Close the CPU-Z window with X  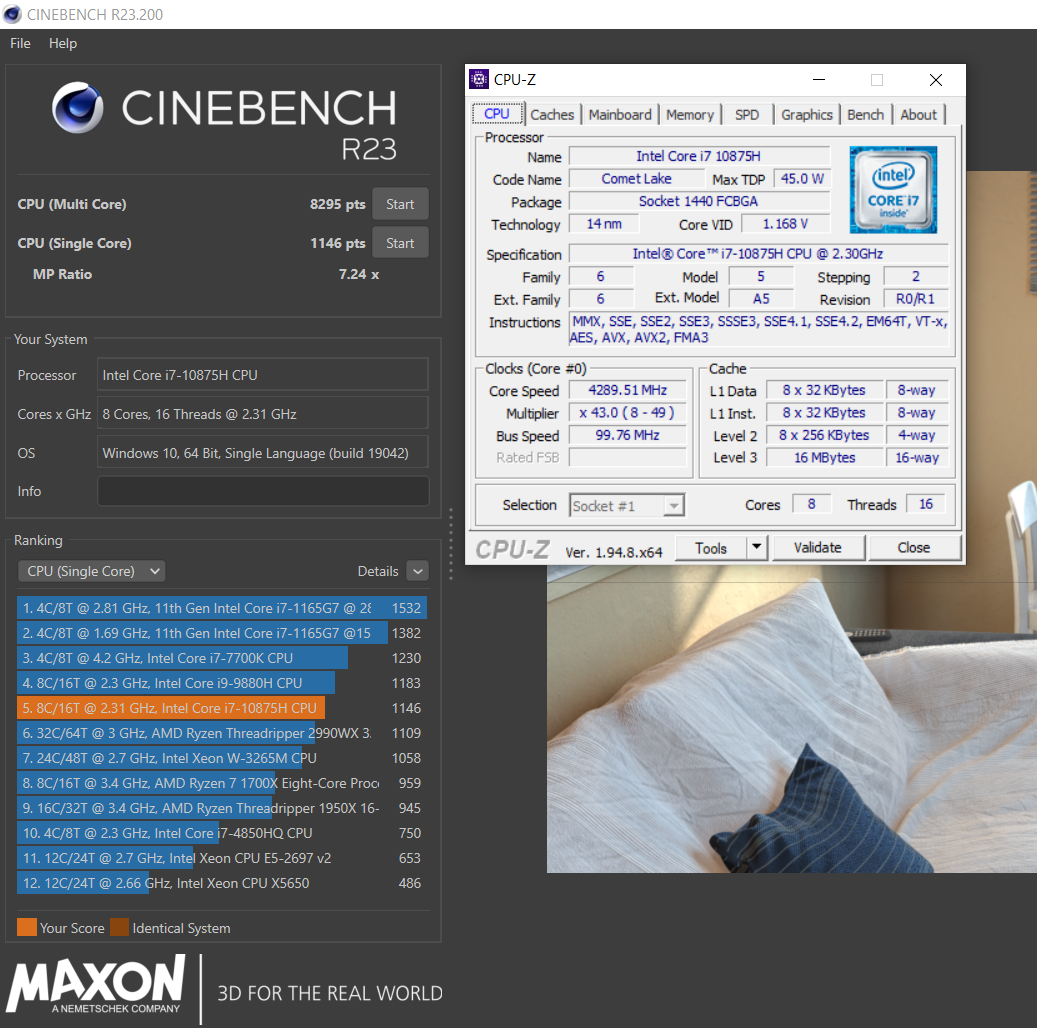tap(936, 80)
